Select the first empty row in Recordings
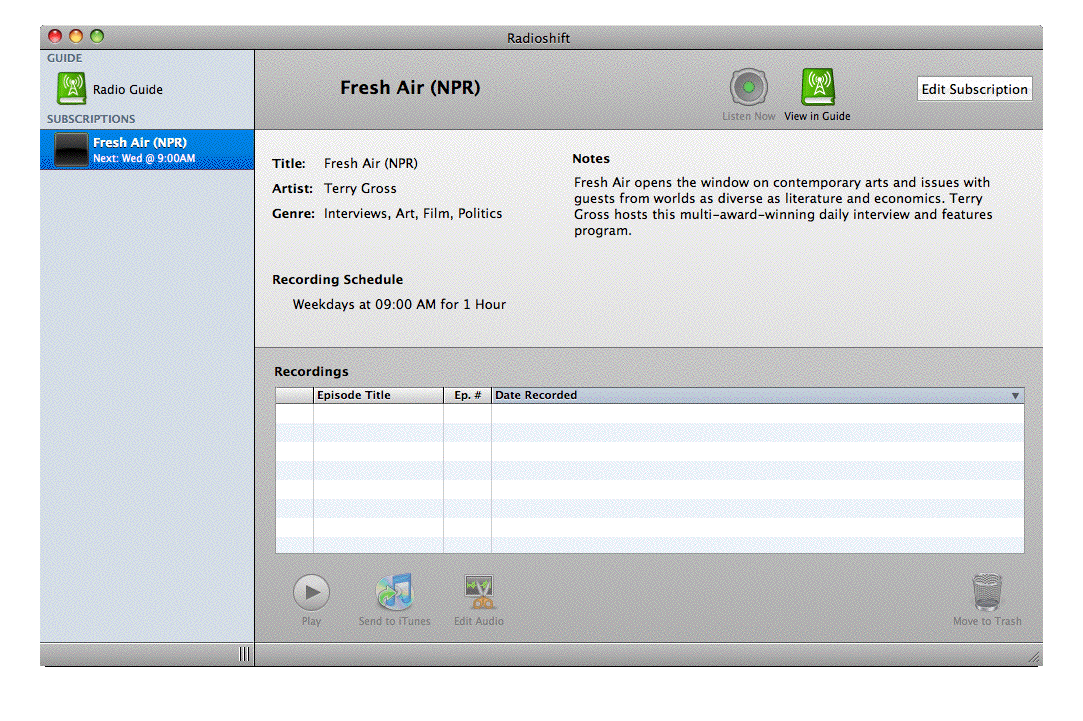 click(650, 414)
